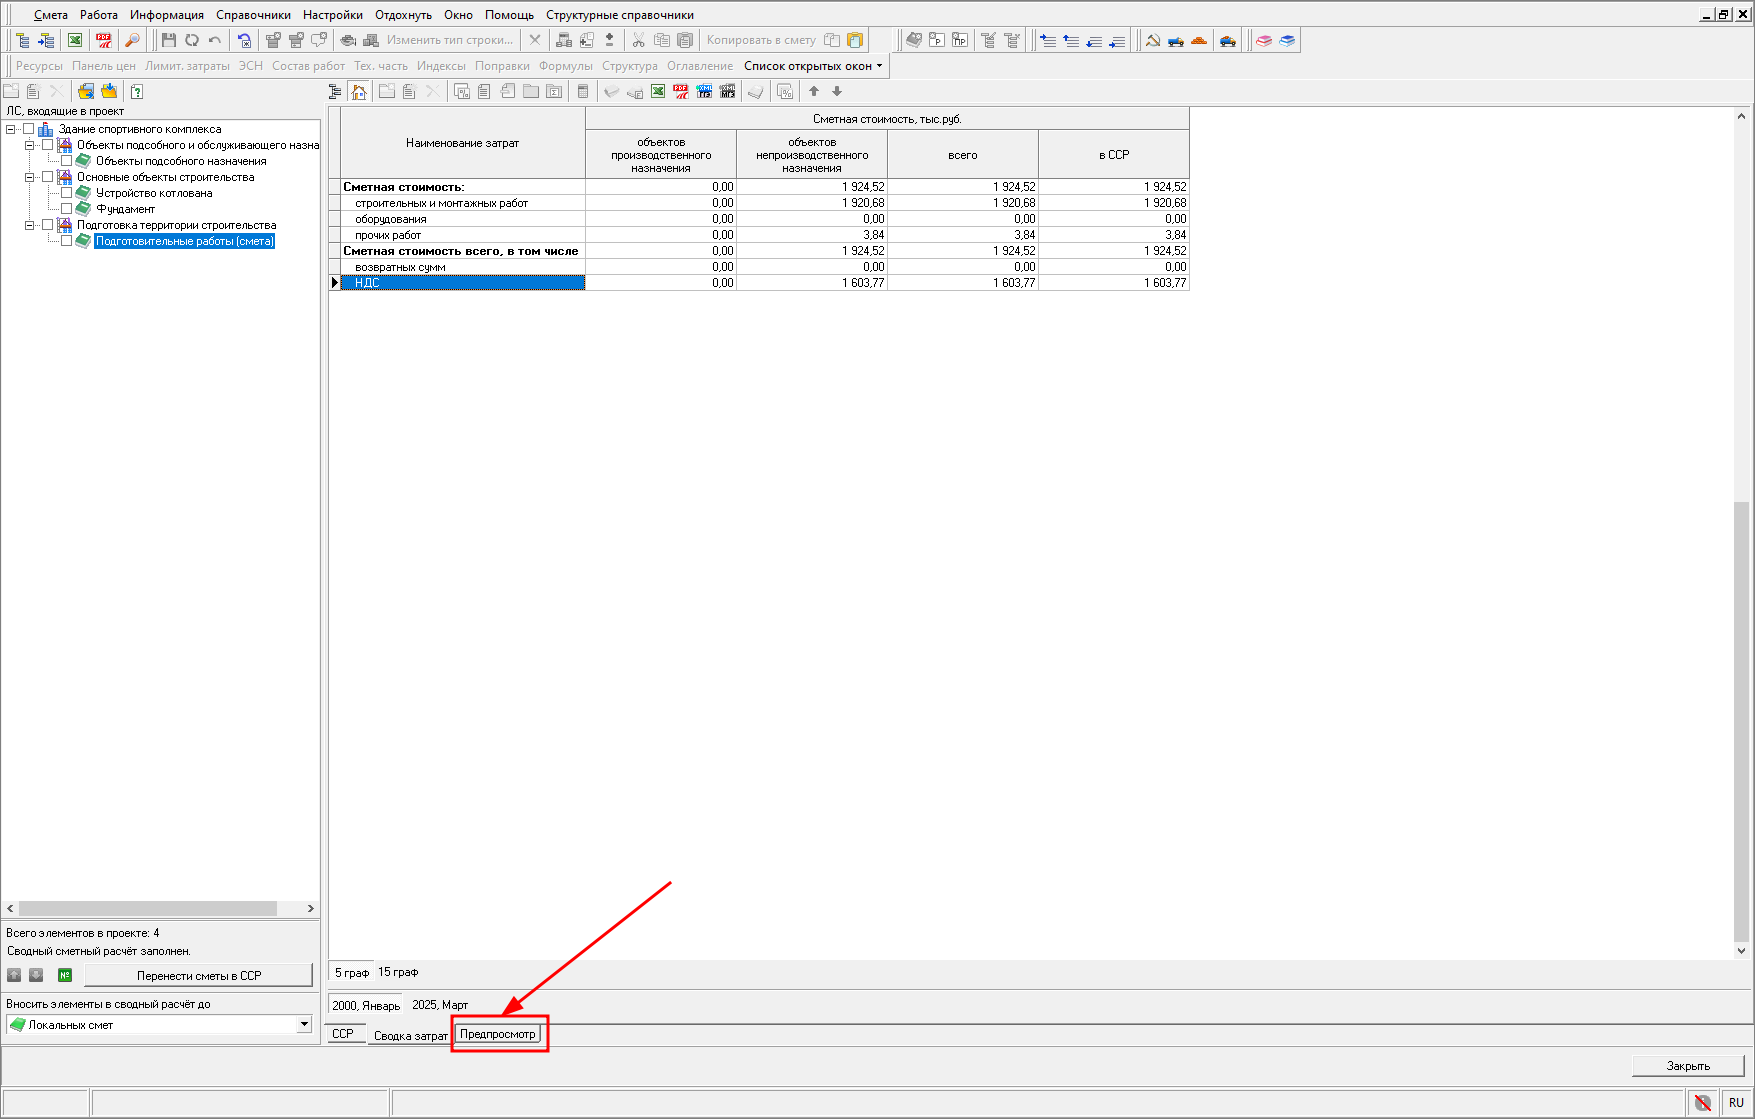Click the pink books reference icon
This screenshot has height=1119, width=1755.
point(1264,40)
